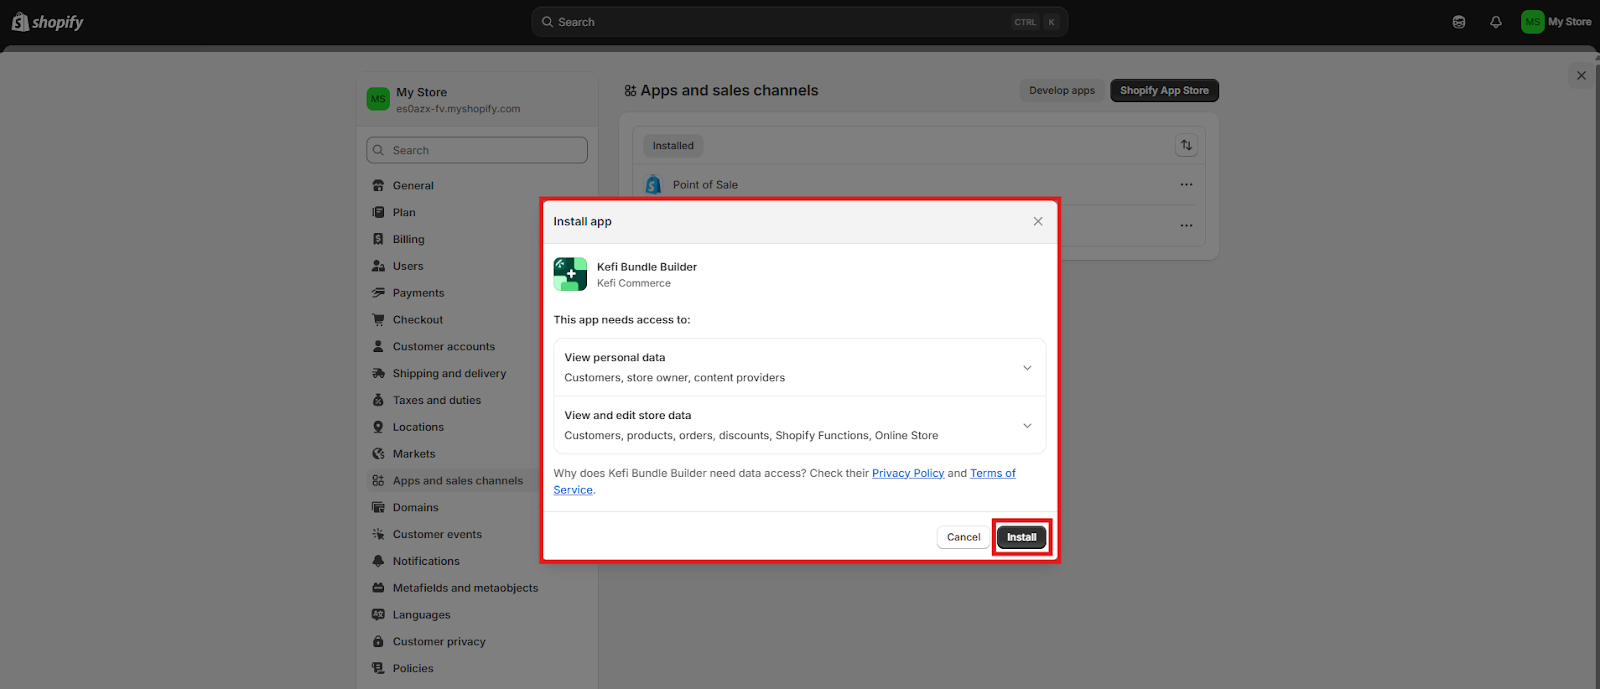The width and height of the screenshot is (1600, 689).
Task: Click the Kefi Bundle Builder app icon
Action: tap(570, 274)
